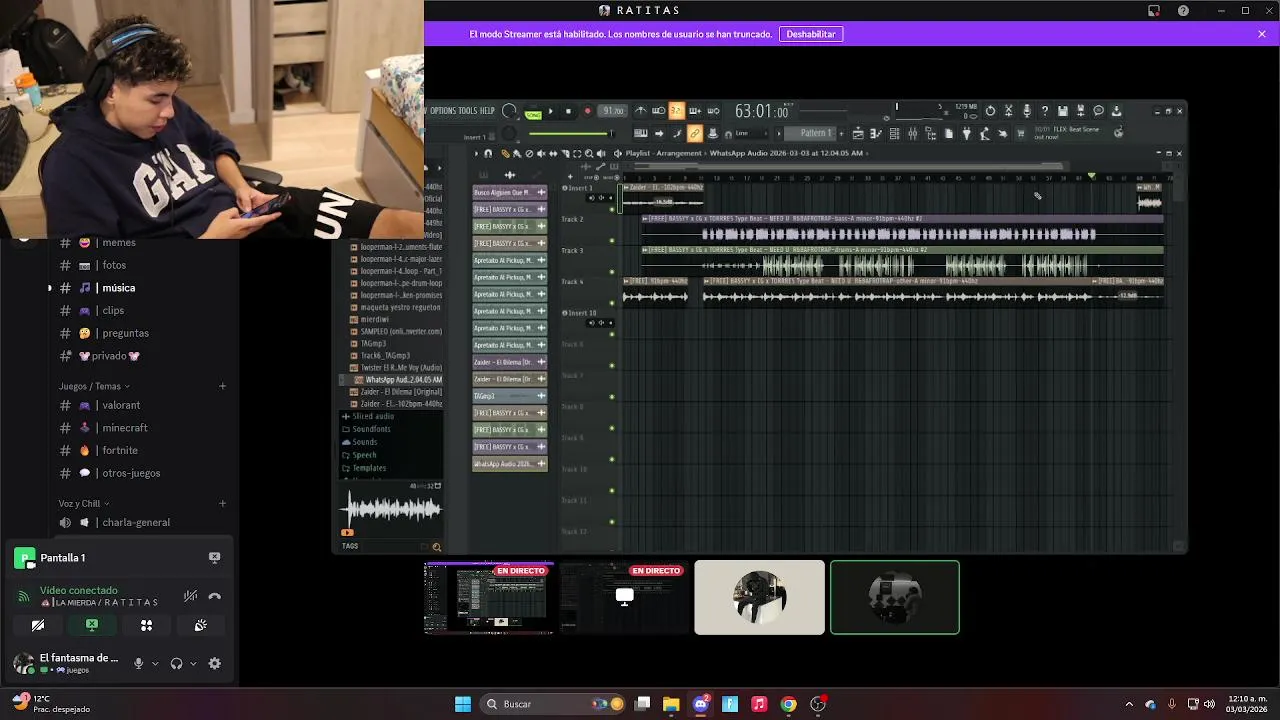Toggle the Track 11 green mute light

point(612,521)
